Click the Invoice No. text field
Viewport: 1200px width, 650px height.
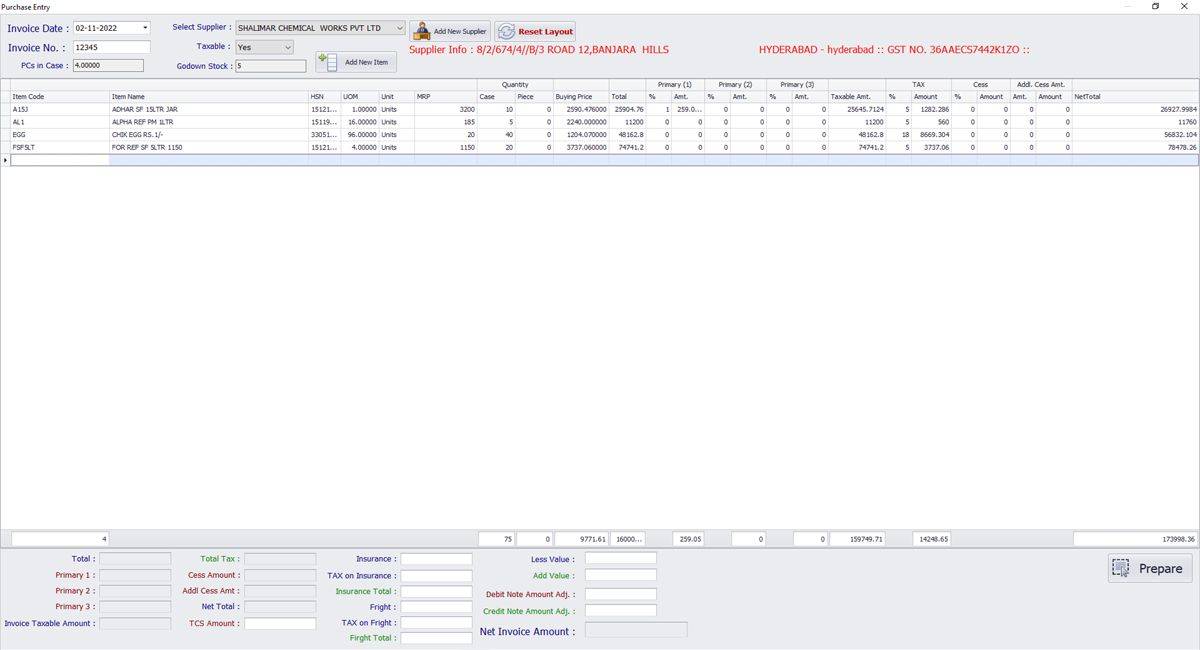pos(111,47)
